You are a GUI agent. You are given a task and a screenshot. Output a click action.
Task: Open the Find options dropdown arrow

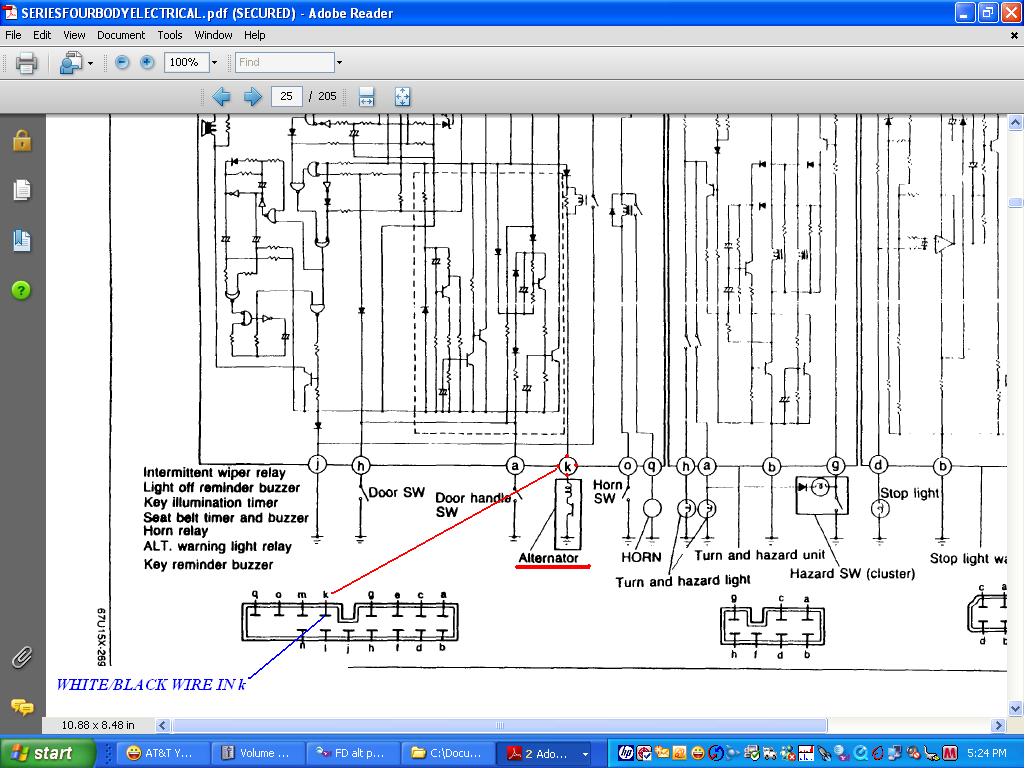tap(339, 62)
